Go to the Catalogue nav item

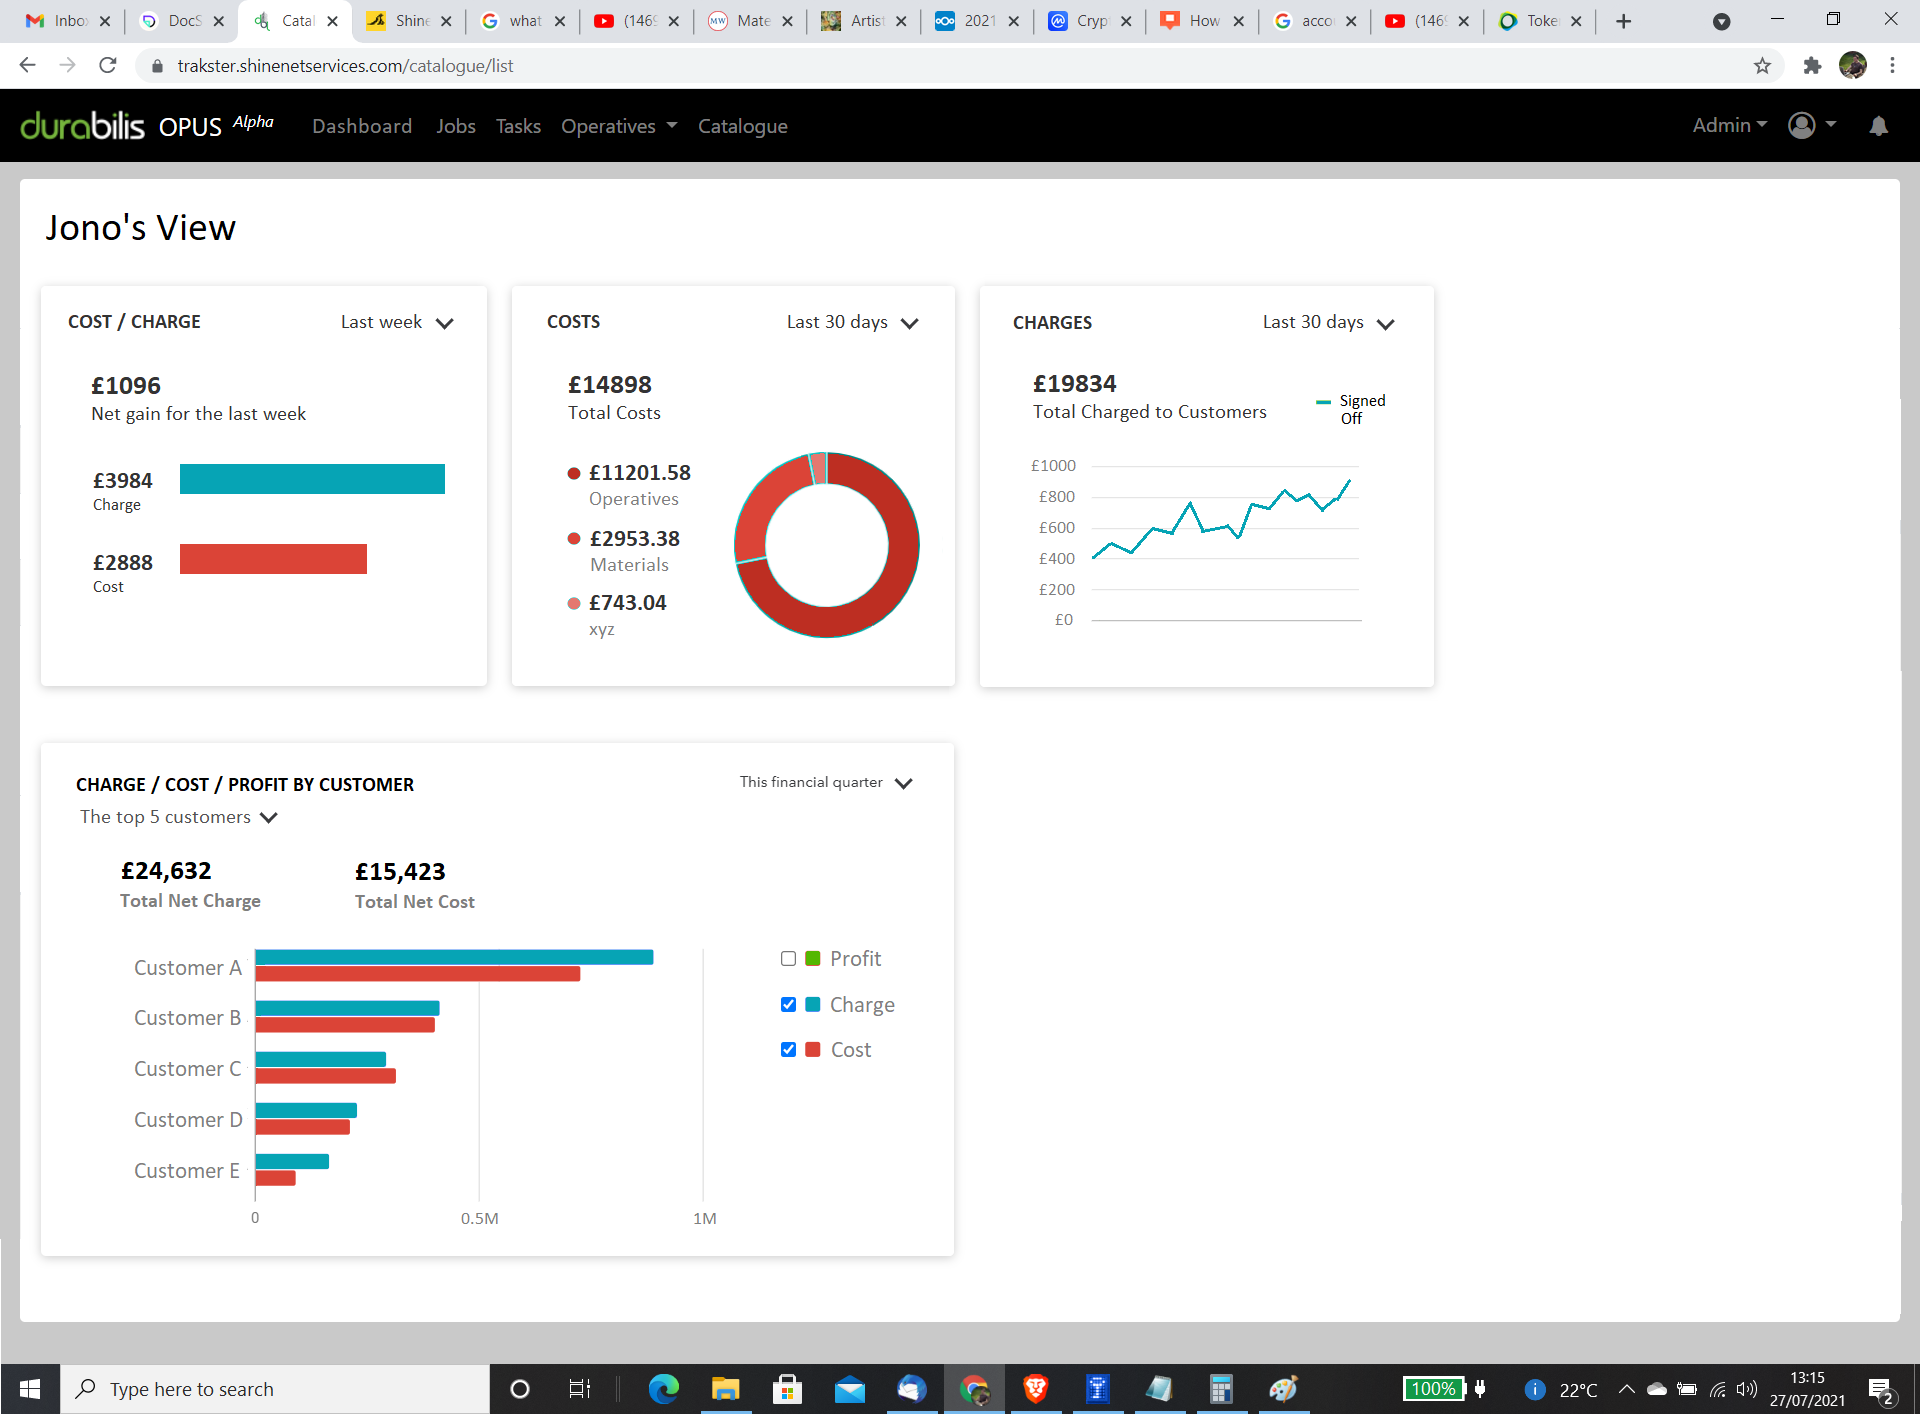[x=742, y=126]
